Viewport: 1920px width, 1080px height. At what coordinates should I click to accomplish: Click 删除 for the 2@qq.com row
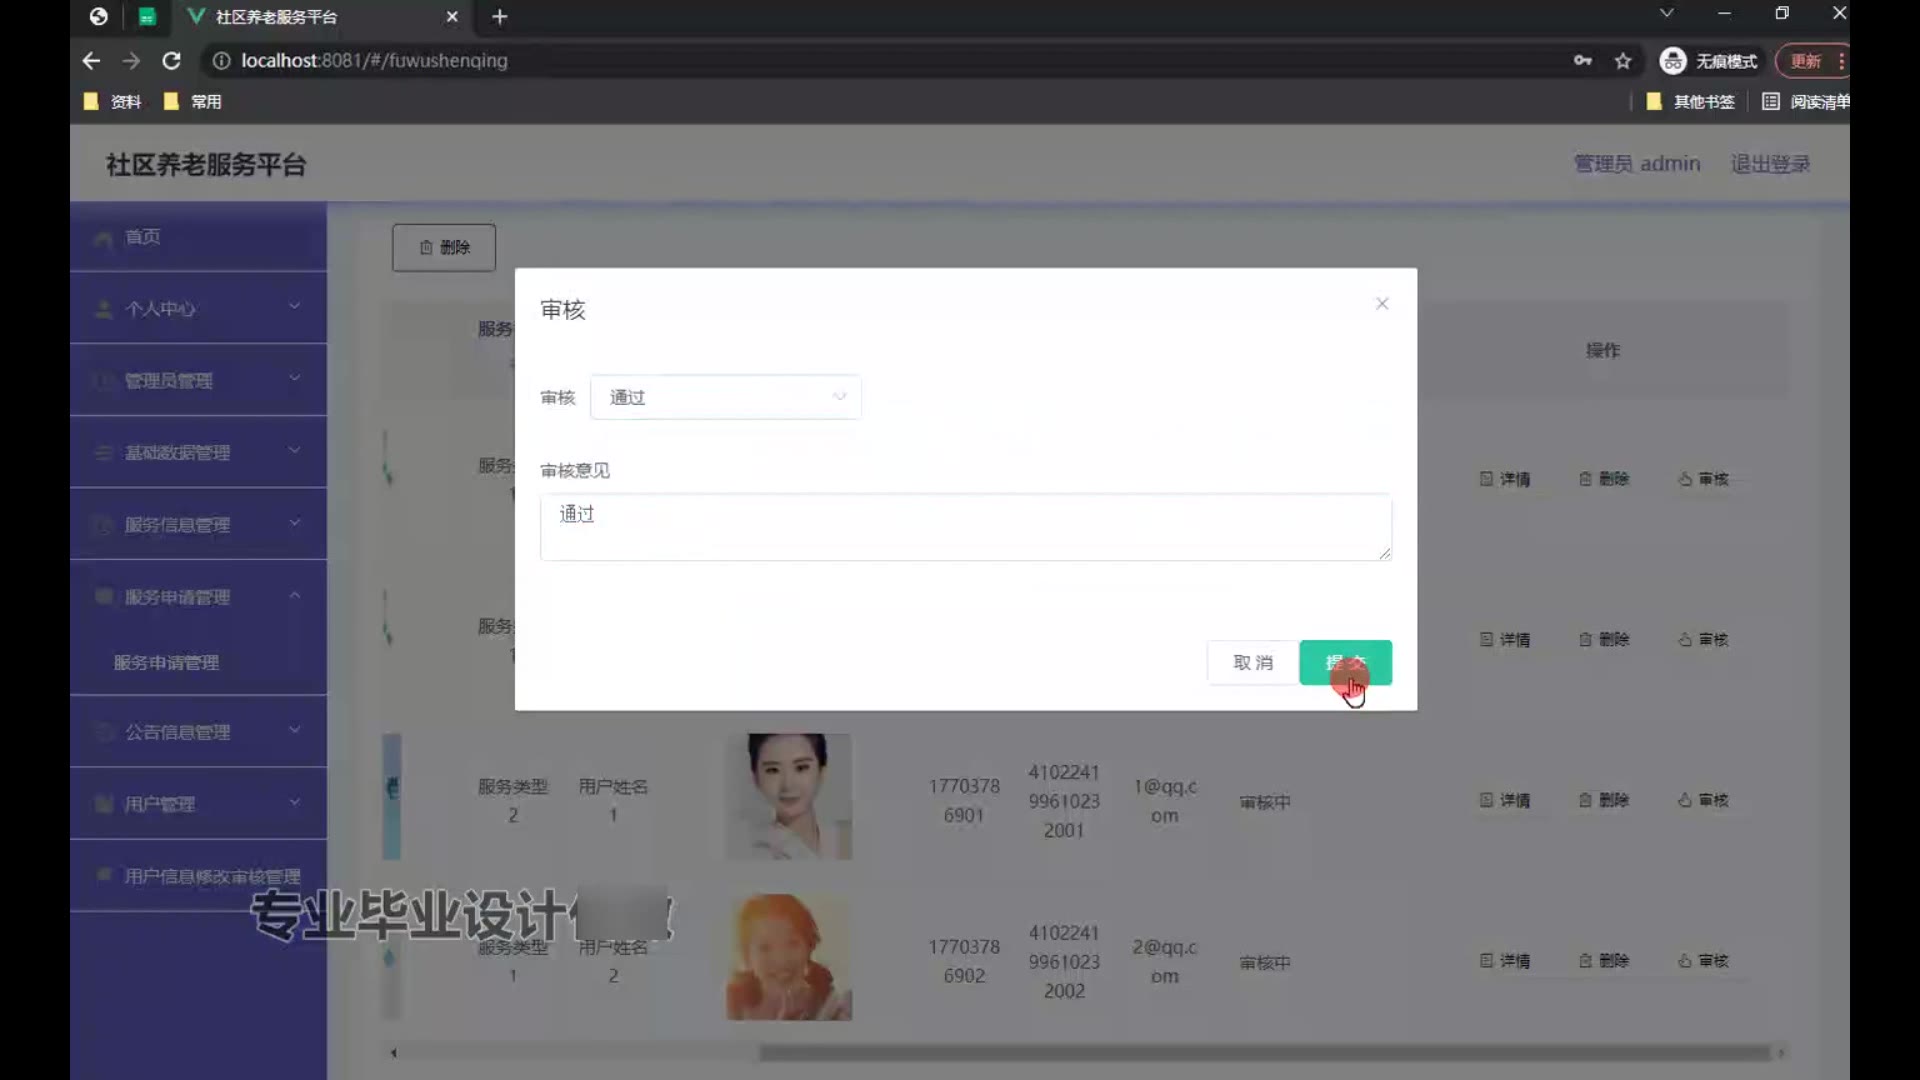(x=1604, y=960)
